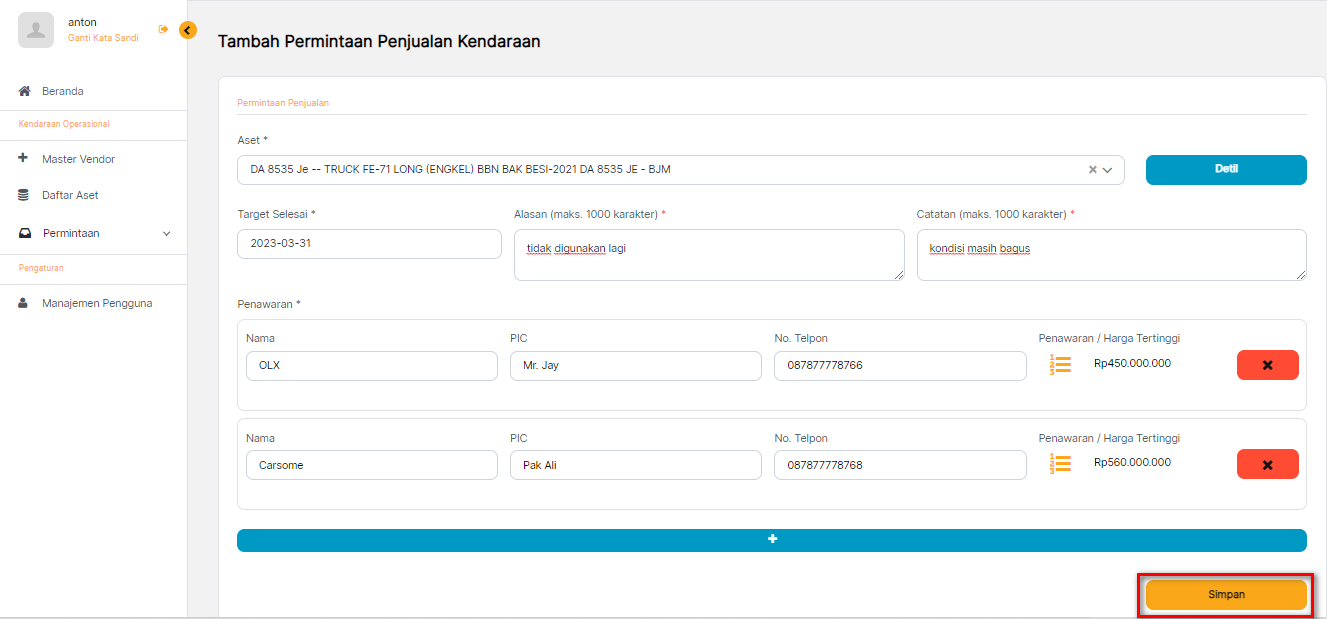The image size is (1327, 619).
Task: Add a new Penawaran row
Action: click(x=771, y=540)
